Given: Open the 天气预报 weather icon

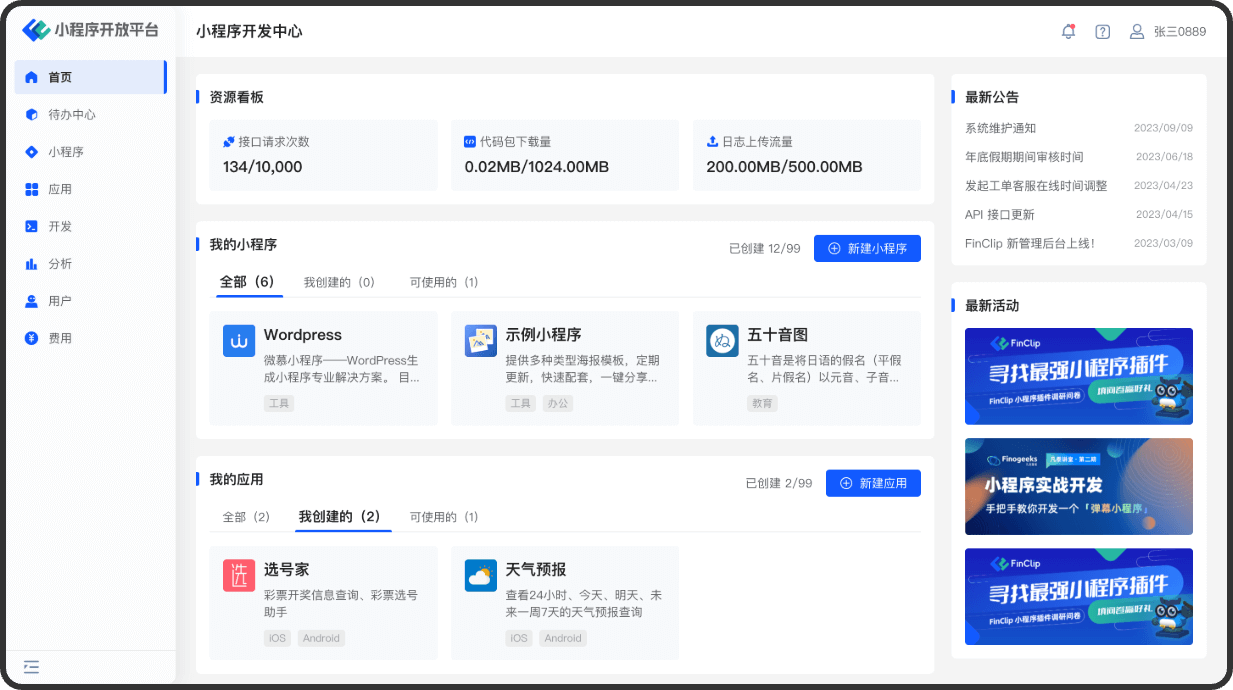Looking at the screenshot, I should 481,576.
